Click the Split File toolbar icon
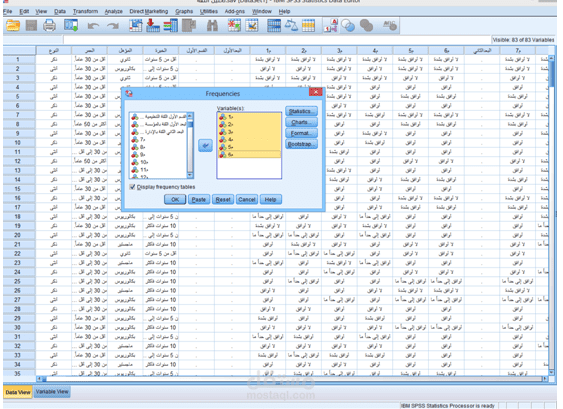 coord(274,26)
